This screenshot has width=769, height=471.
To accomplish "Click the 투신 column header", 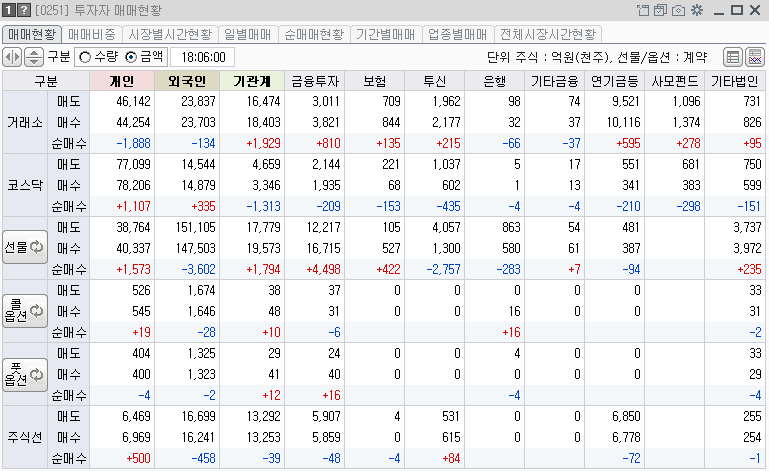I will [435, 81].
